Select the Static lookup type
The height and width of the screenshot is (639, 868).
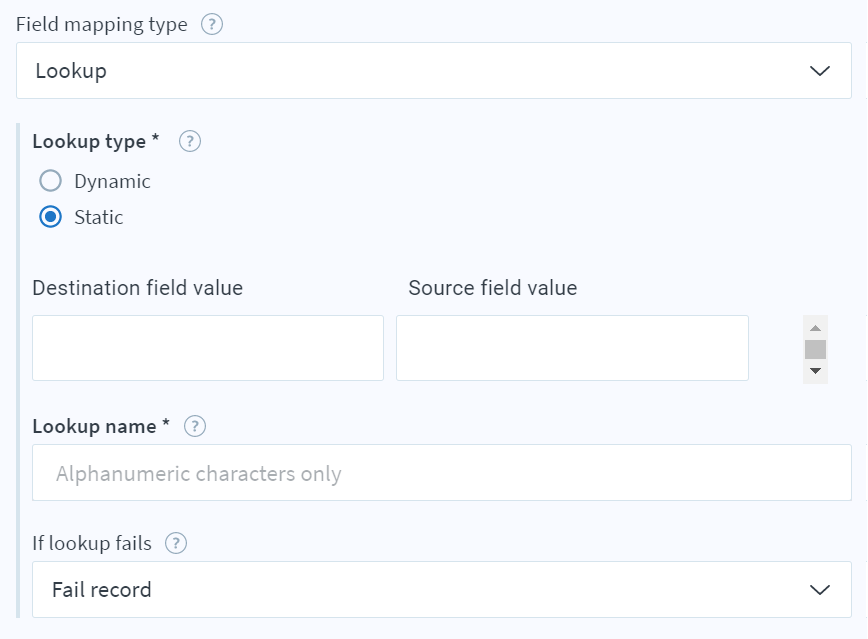click(x=51, y=216)
